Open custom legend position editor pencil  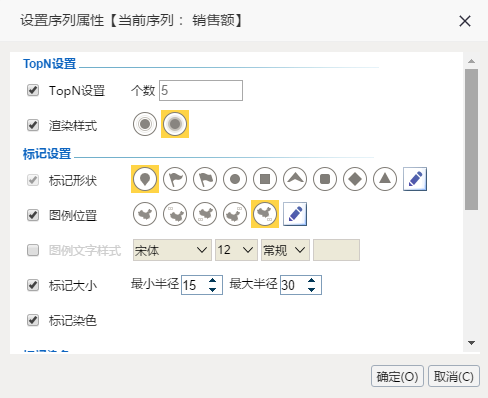(295, 214)
